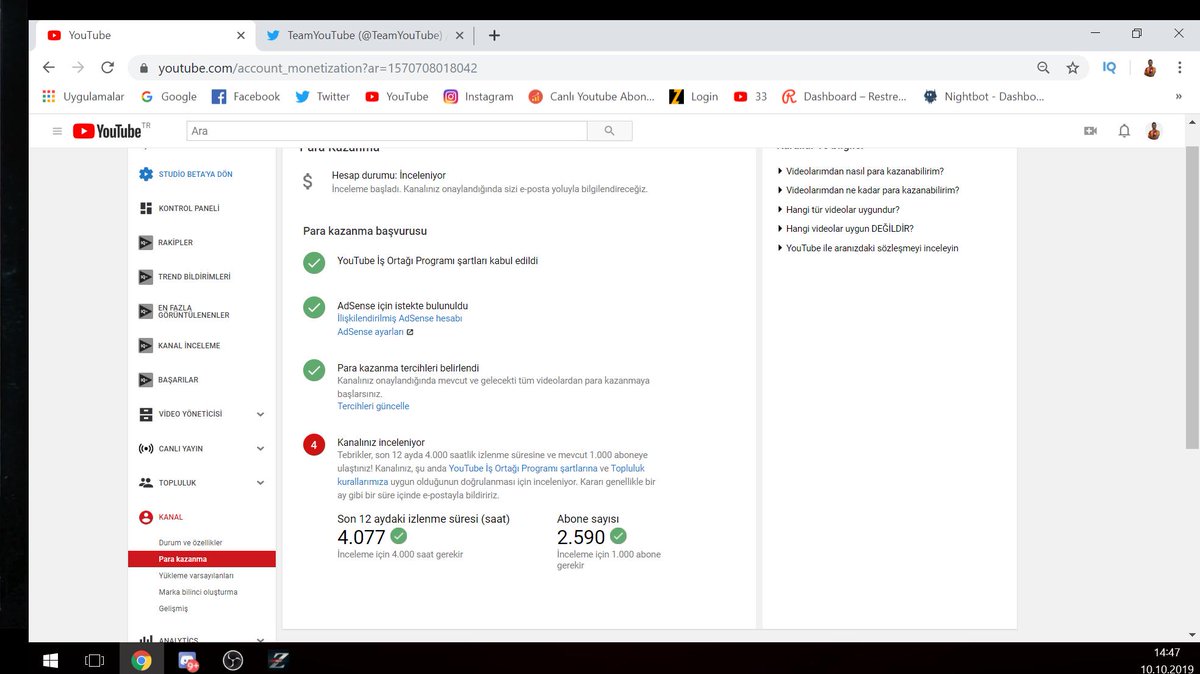Open Chrome three-dot menu

[x=1179, y=68]
